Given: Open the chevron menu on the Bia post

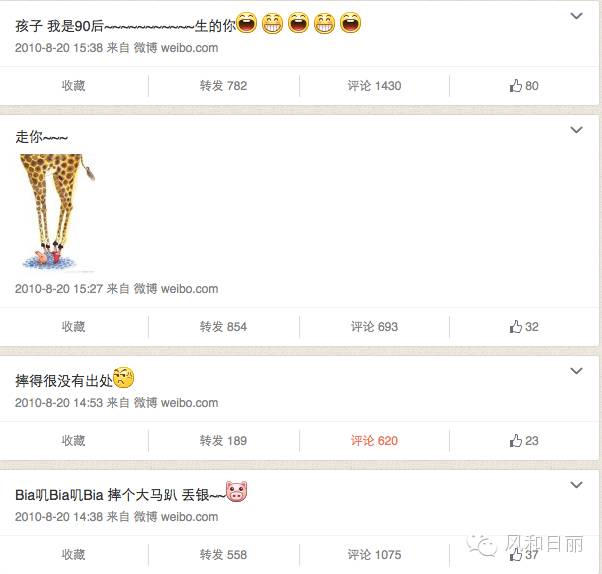Looking at the screenshot, I should click(576, 485).
